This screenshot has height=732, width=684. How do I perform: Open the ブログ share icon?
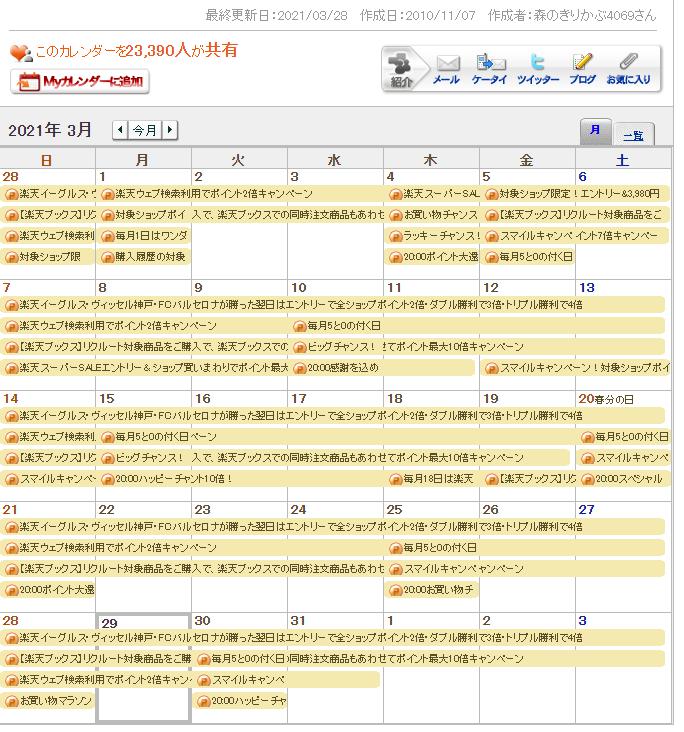(x=582, y=70)
